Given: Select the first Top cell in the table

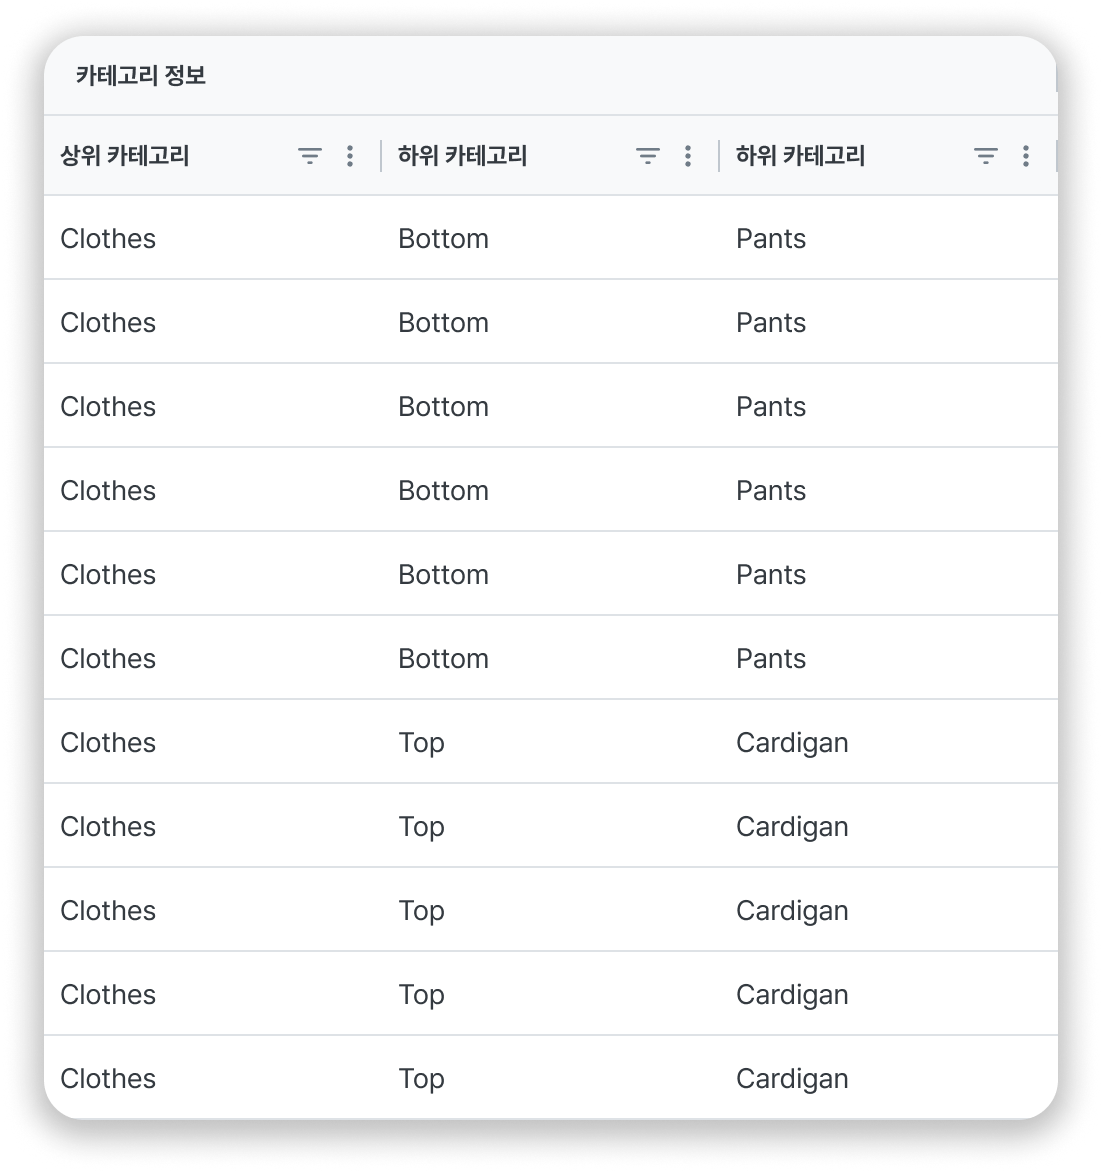Looking at the screenshot, I should coord(422,743).
